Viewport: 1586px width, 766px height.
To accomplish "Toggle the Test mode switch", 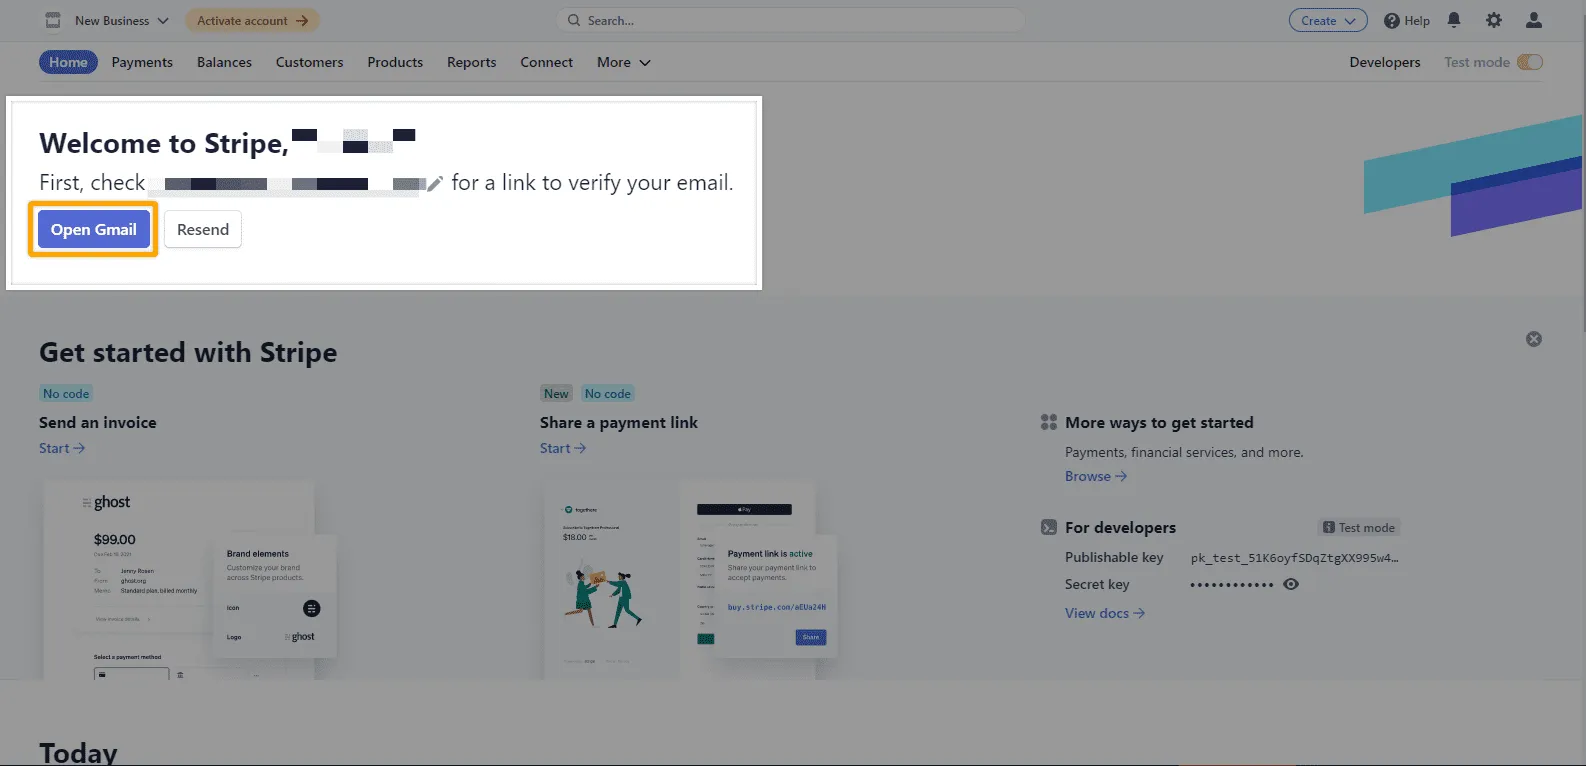I will pyautogui.click(x=1529, y=62).
